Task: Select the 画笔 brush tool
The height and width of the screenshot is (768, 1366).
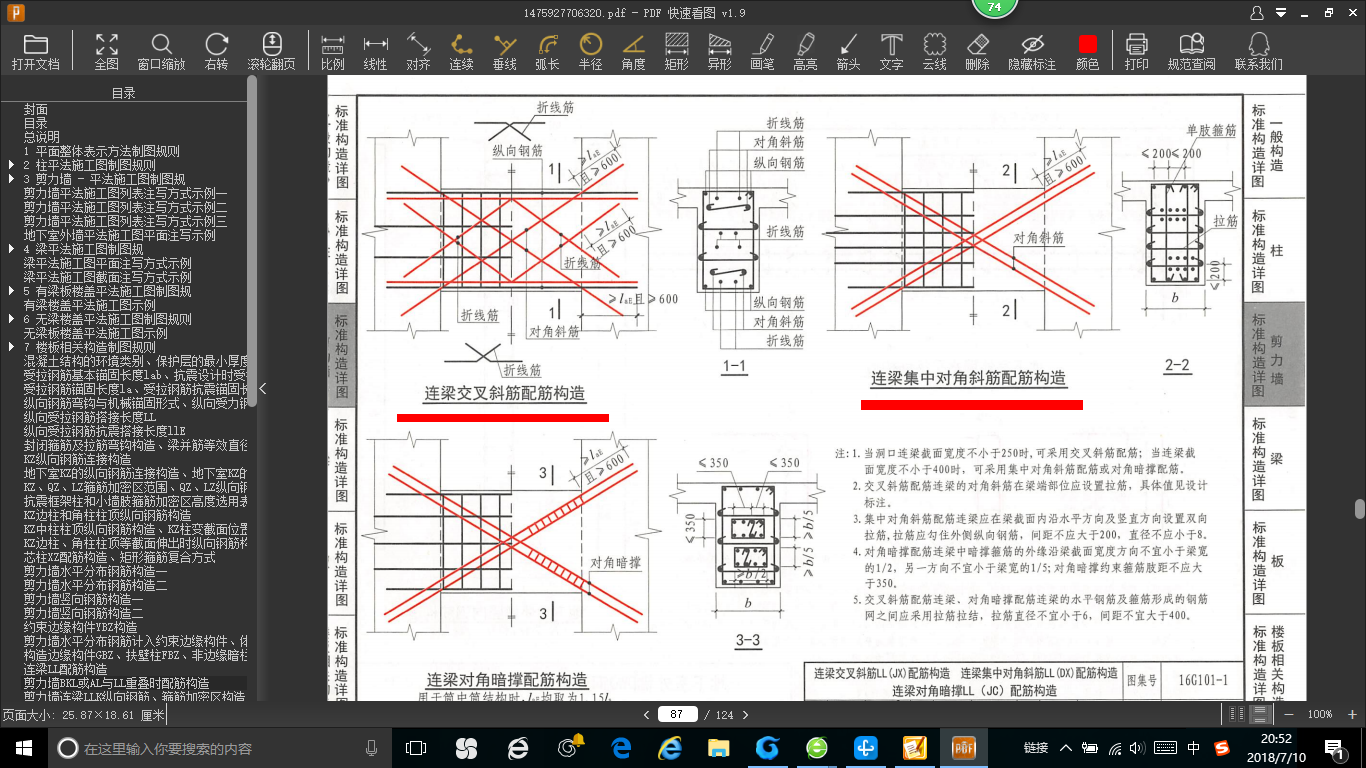Action: point(762,51)
